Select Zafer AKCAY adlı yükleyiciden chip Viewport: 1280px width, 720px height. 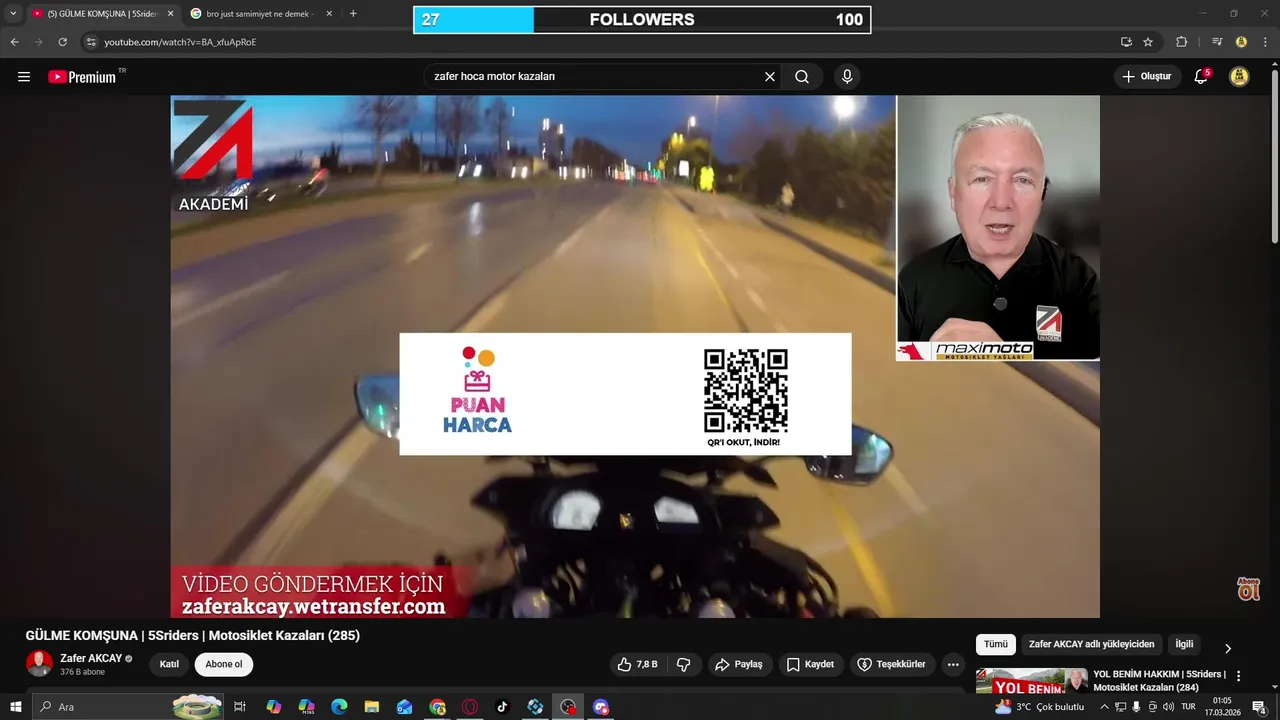tap(1092, 645)
